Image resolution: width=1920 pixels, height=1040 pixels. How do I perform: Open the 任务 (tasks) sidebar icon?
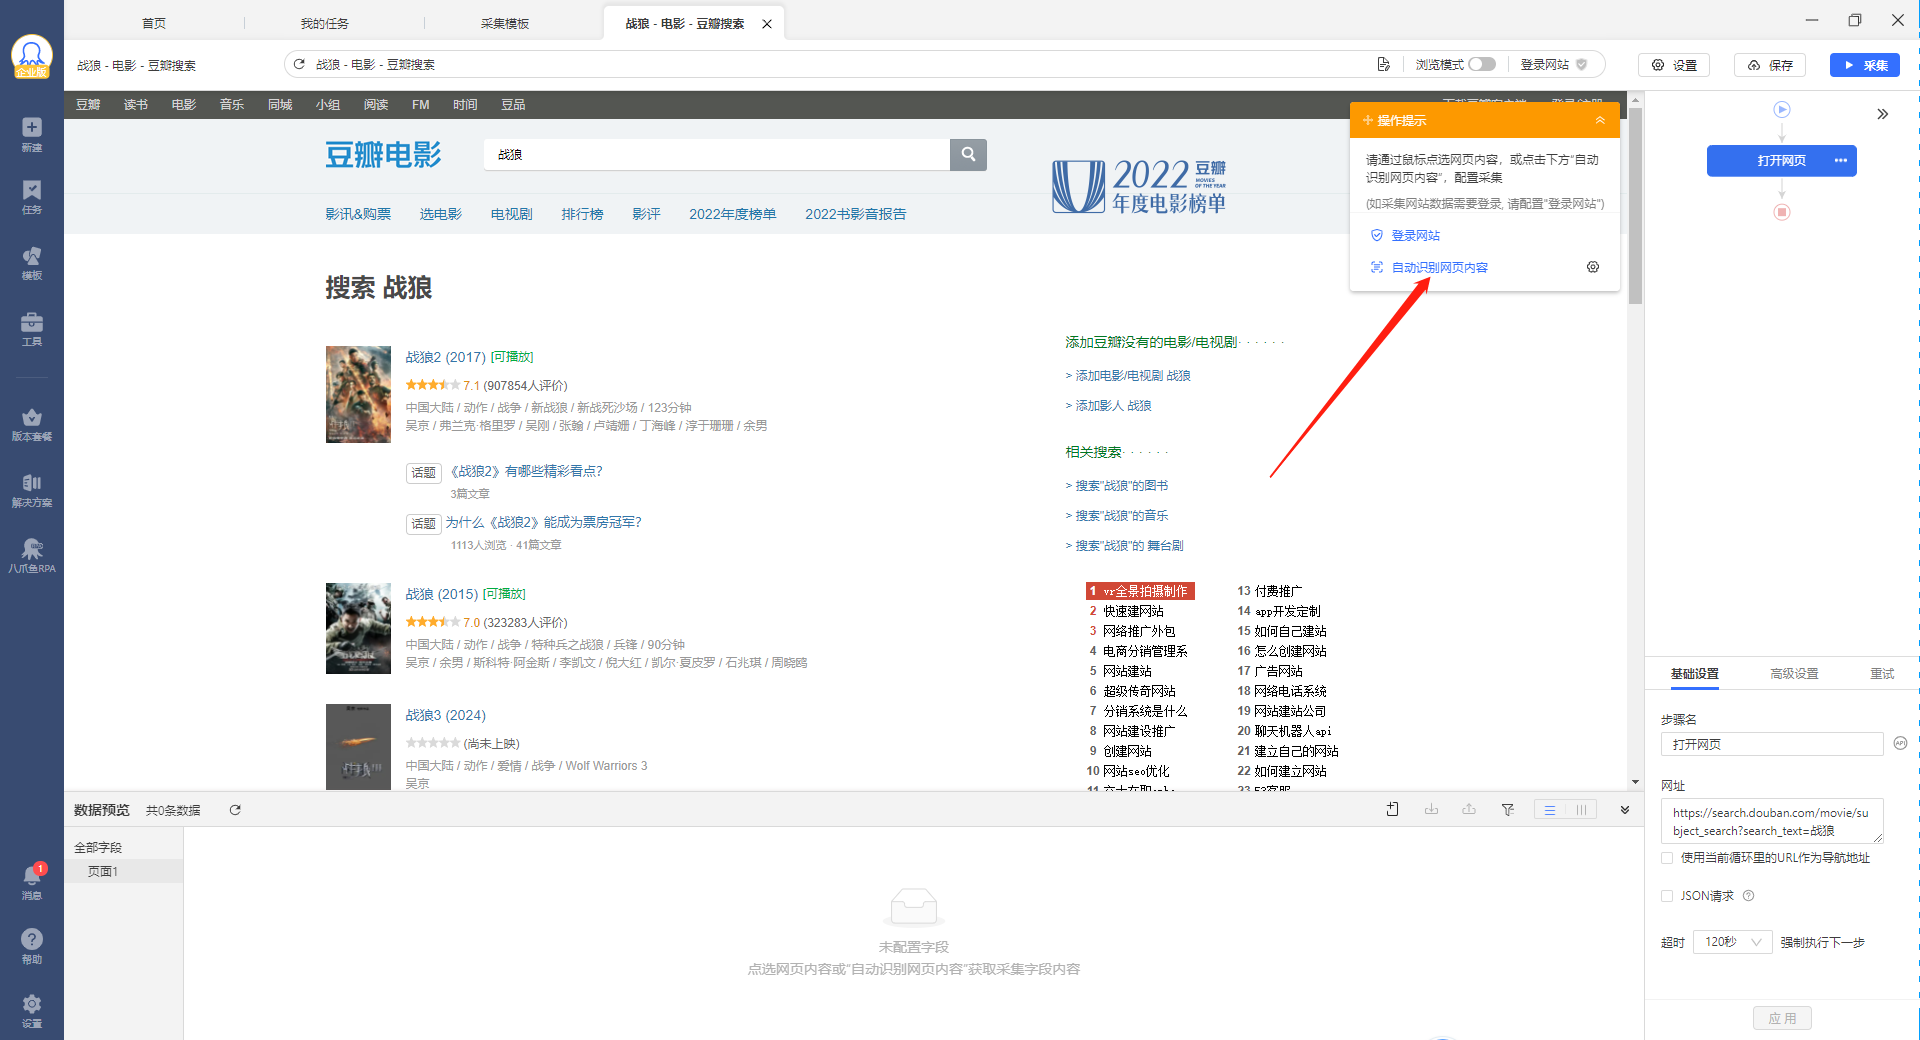click(x=32, y=197)
